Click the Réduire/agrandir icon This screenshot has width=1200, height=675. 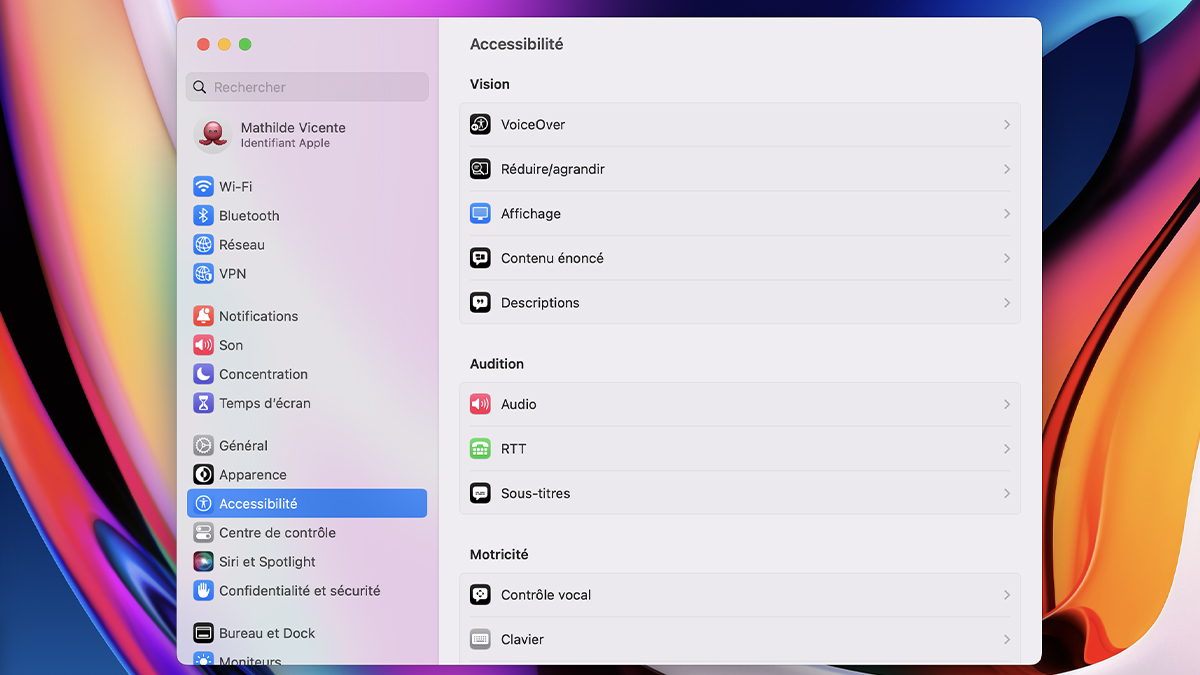click(480, 169)
